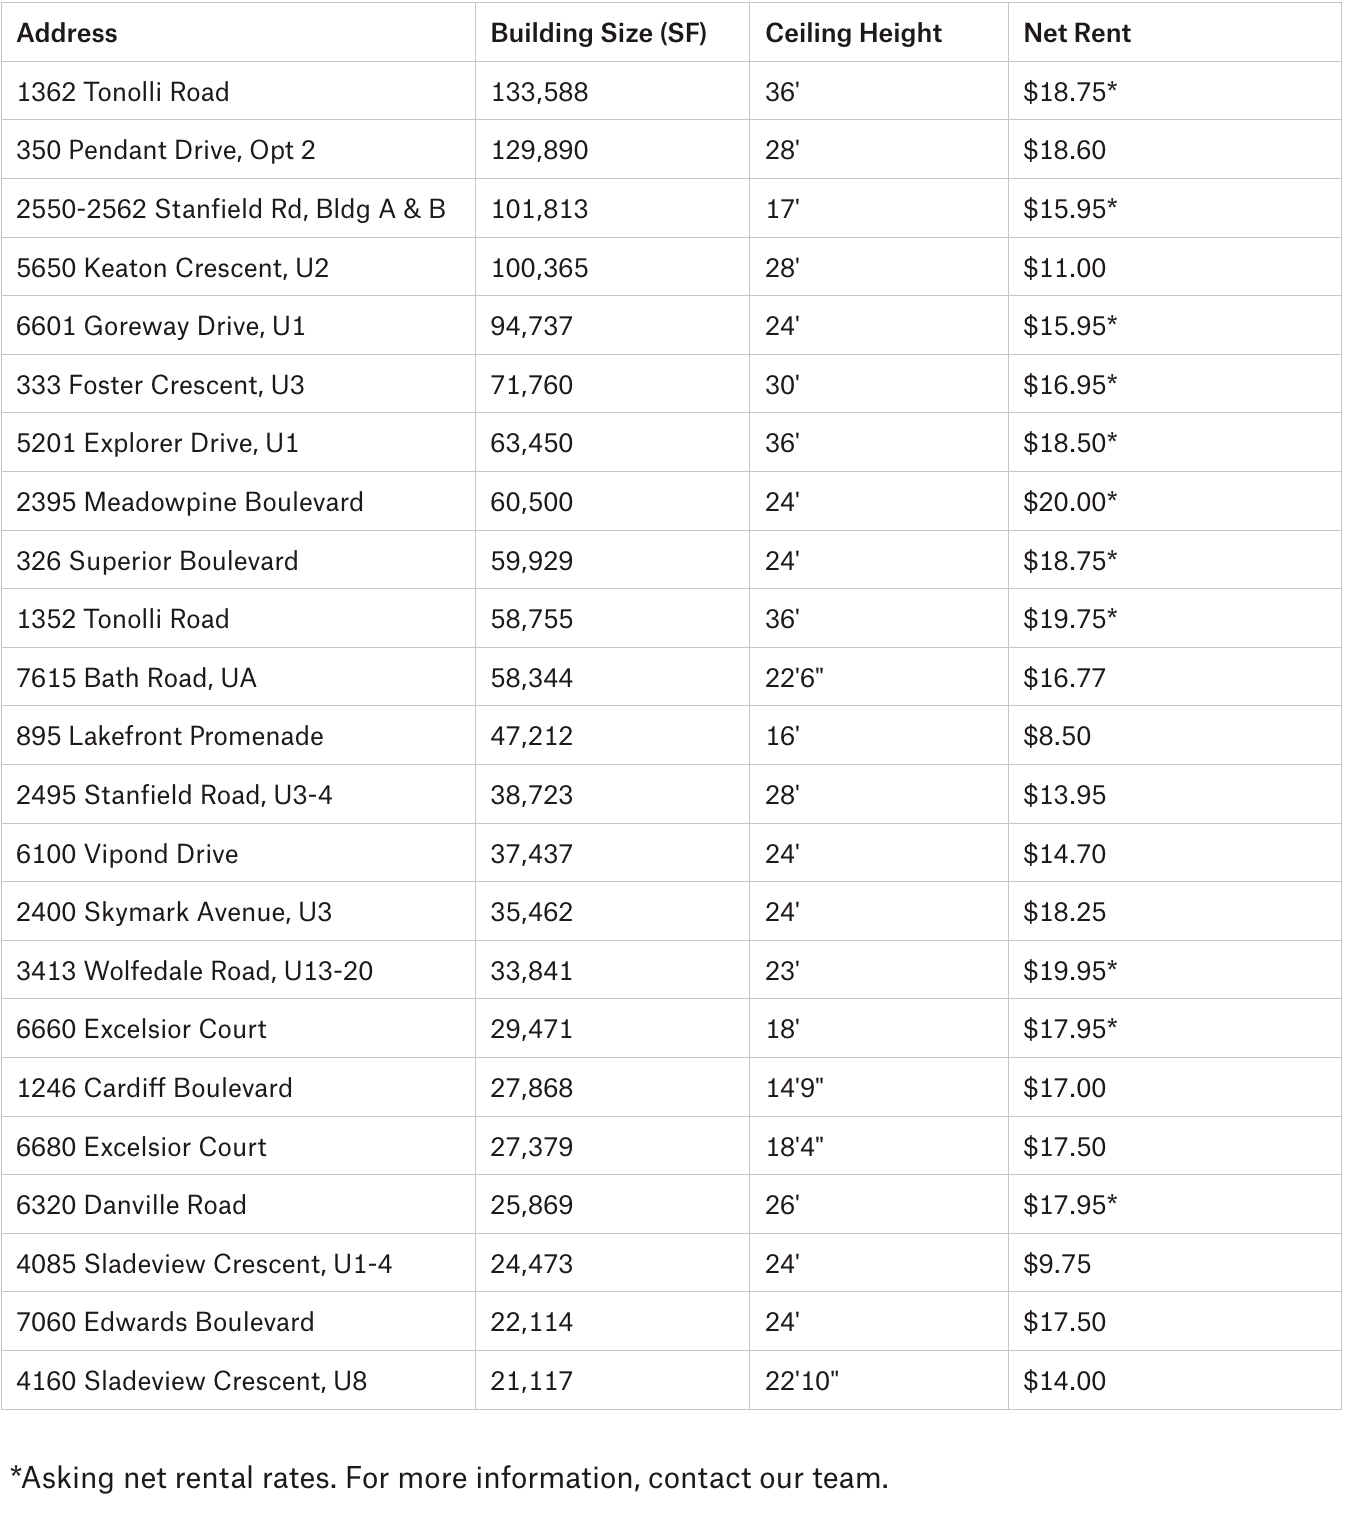Select the 3413 Wolfedale Road, U13-20 address
This screenshot has width=1348, height=1518.
coord(195,971)
